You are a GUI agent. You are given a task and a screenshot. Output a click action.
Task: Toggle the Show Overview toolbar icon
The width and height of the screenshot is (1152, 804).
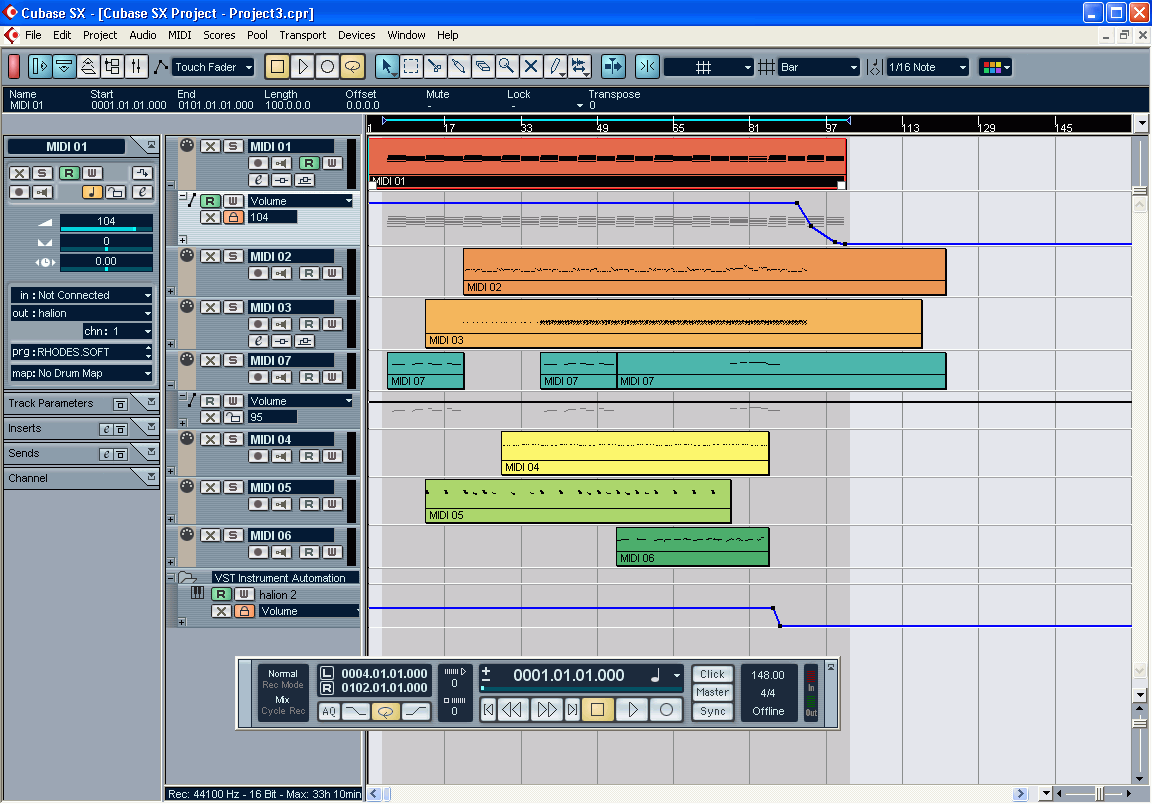(88, 67)
